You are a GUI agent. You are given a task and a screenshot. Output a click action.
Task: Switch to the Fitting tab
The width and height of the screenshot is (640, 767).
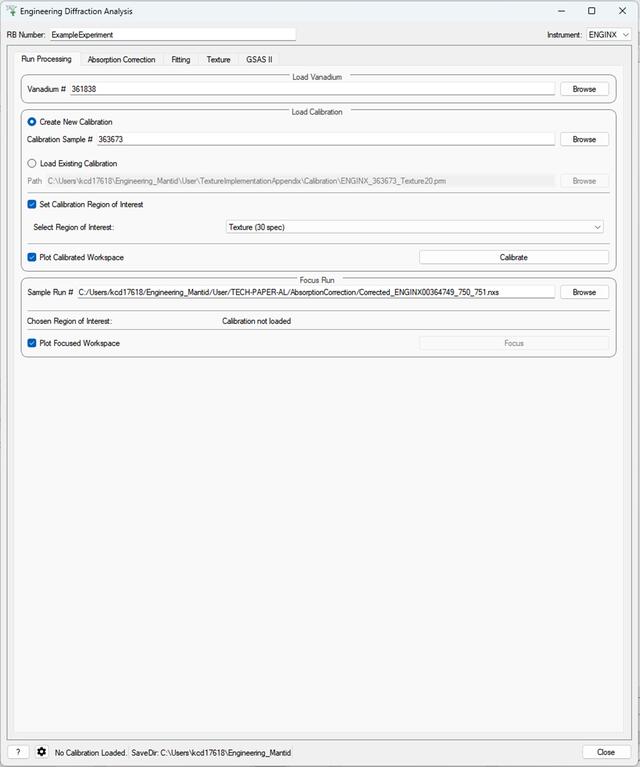(x=181, y=60)
